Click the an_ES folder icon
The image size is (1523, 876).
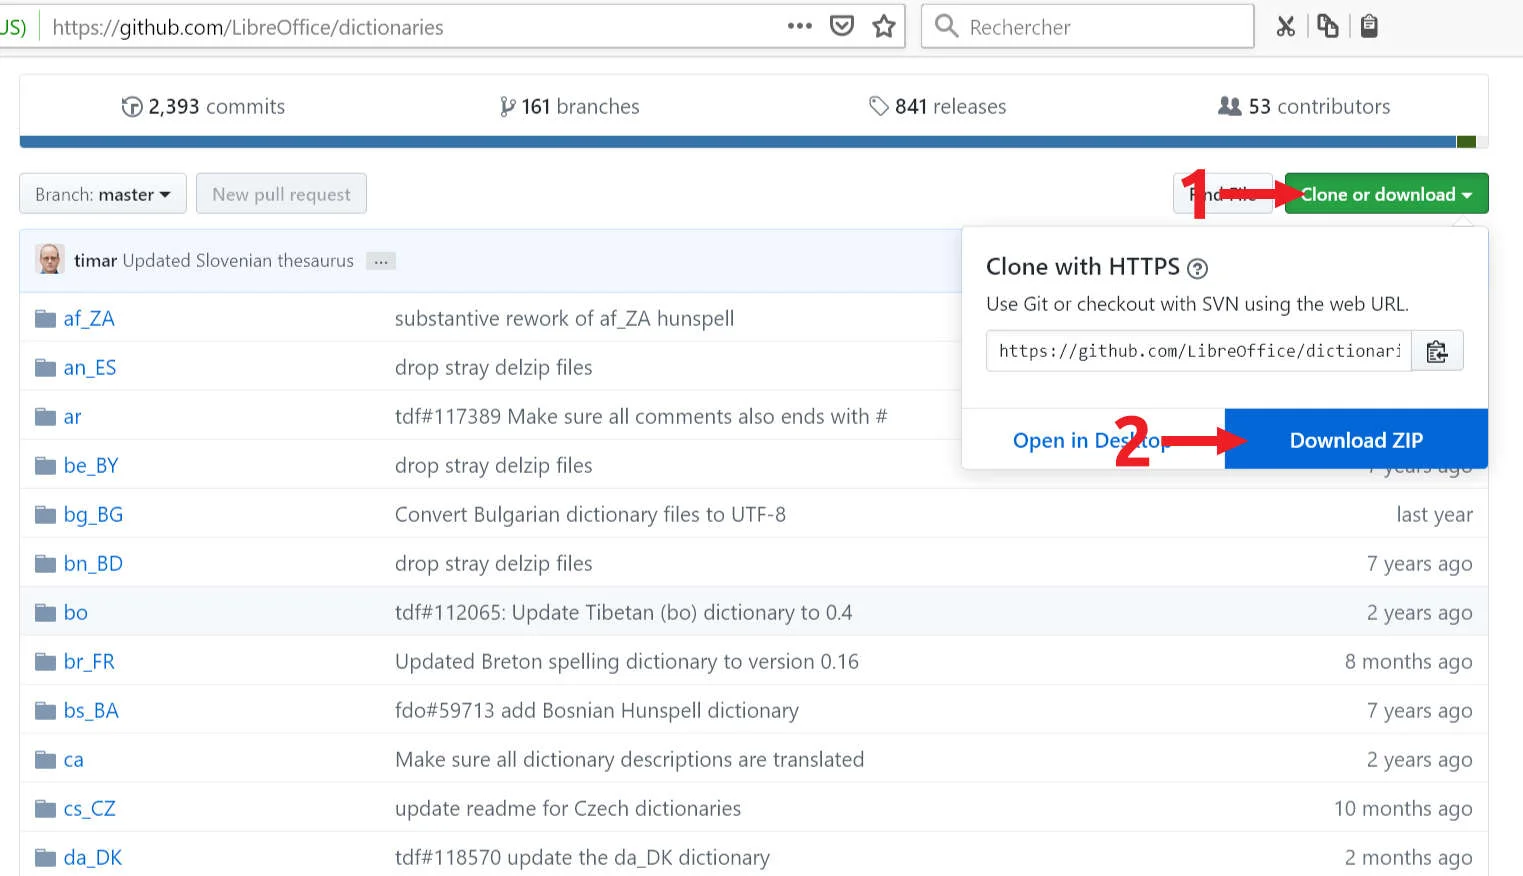(45, 368)
